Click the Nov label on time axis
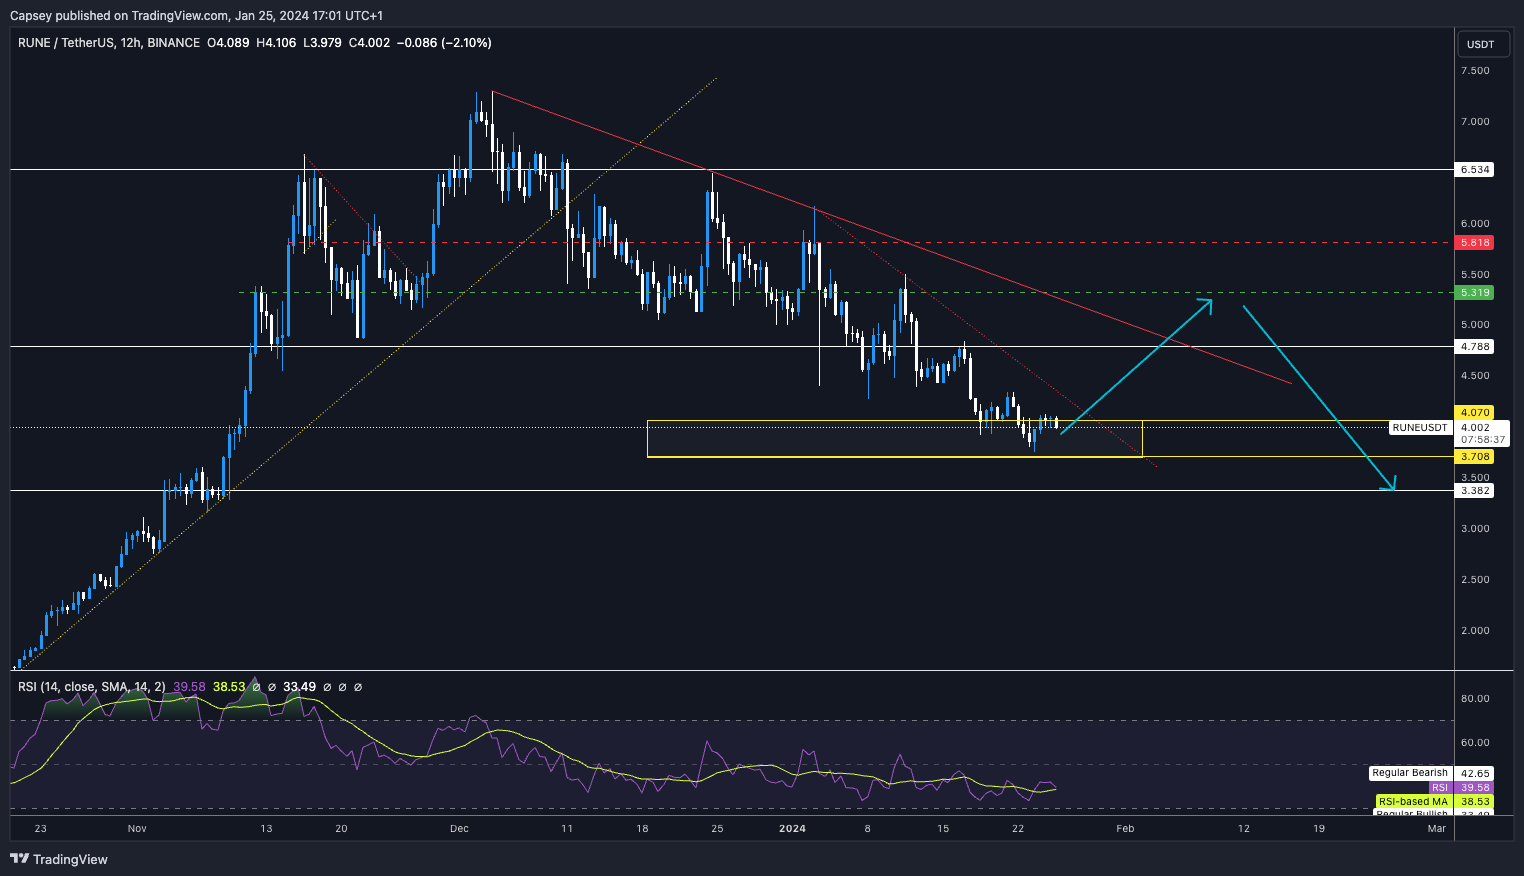The image size is (1524, 876). click(x=137, y=829)
